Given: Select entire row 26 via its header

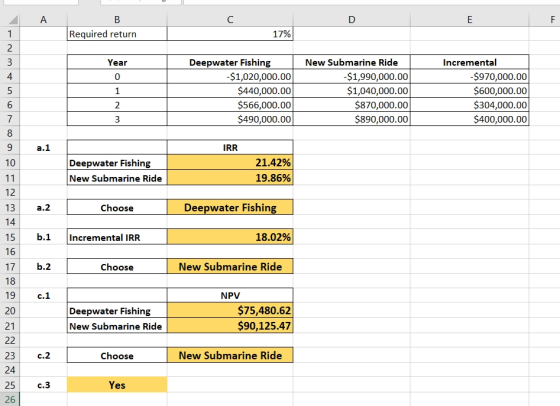Looking at the screenshot, I should click(10, 399).
